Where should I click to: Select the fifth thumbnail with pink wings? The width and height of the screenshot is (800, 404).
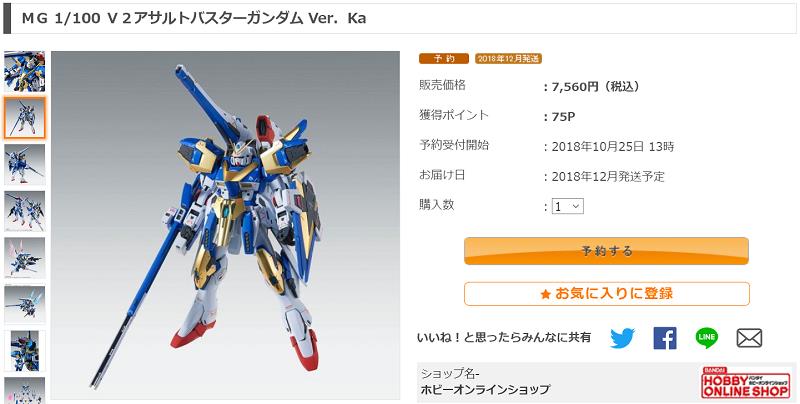[24, 258]
